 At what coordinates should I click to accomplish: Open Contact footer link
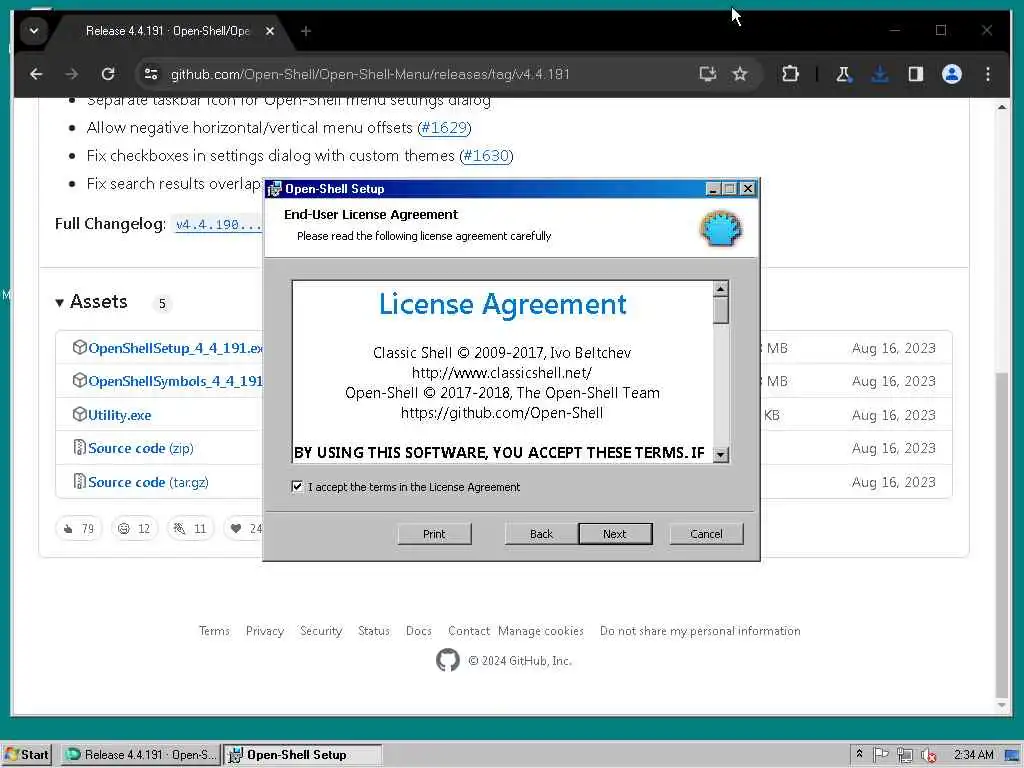(x=469, y=631)
